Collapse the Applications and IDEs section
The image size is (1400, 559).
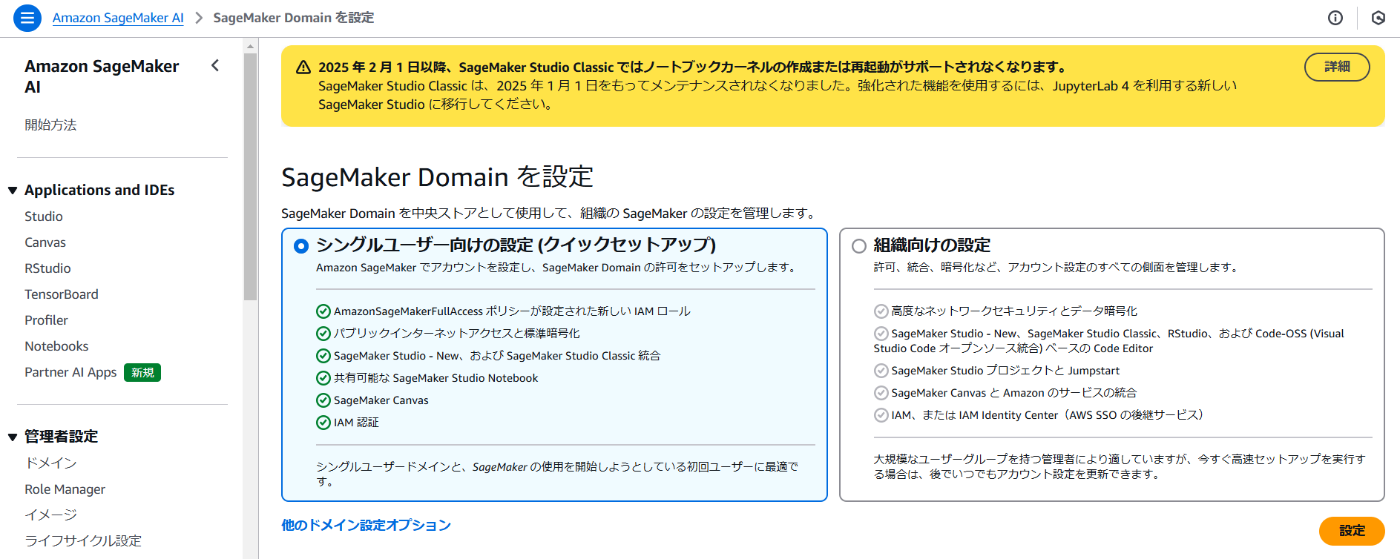[x=13, y=190]
